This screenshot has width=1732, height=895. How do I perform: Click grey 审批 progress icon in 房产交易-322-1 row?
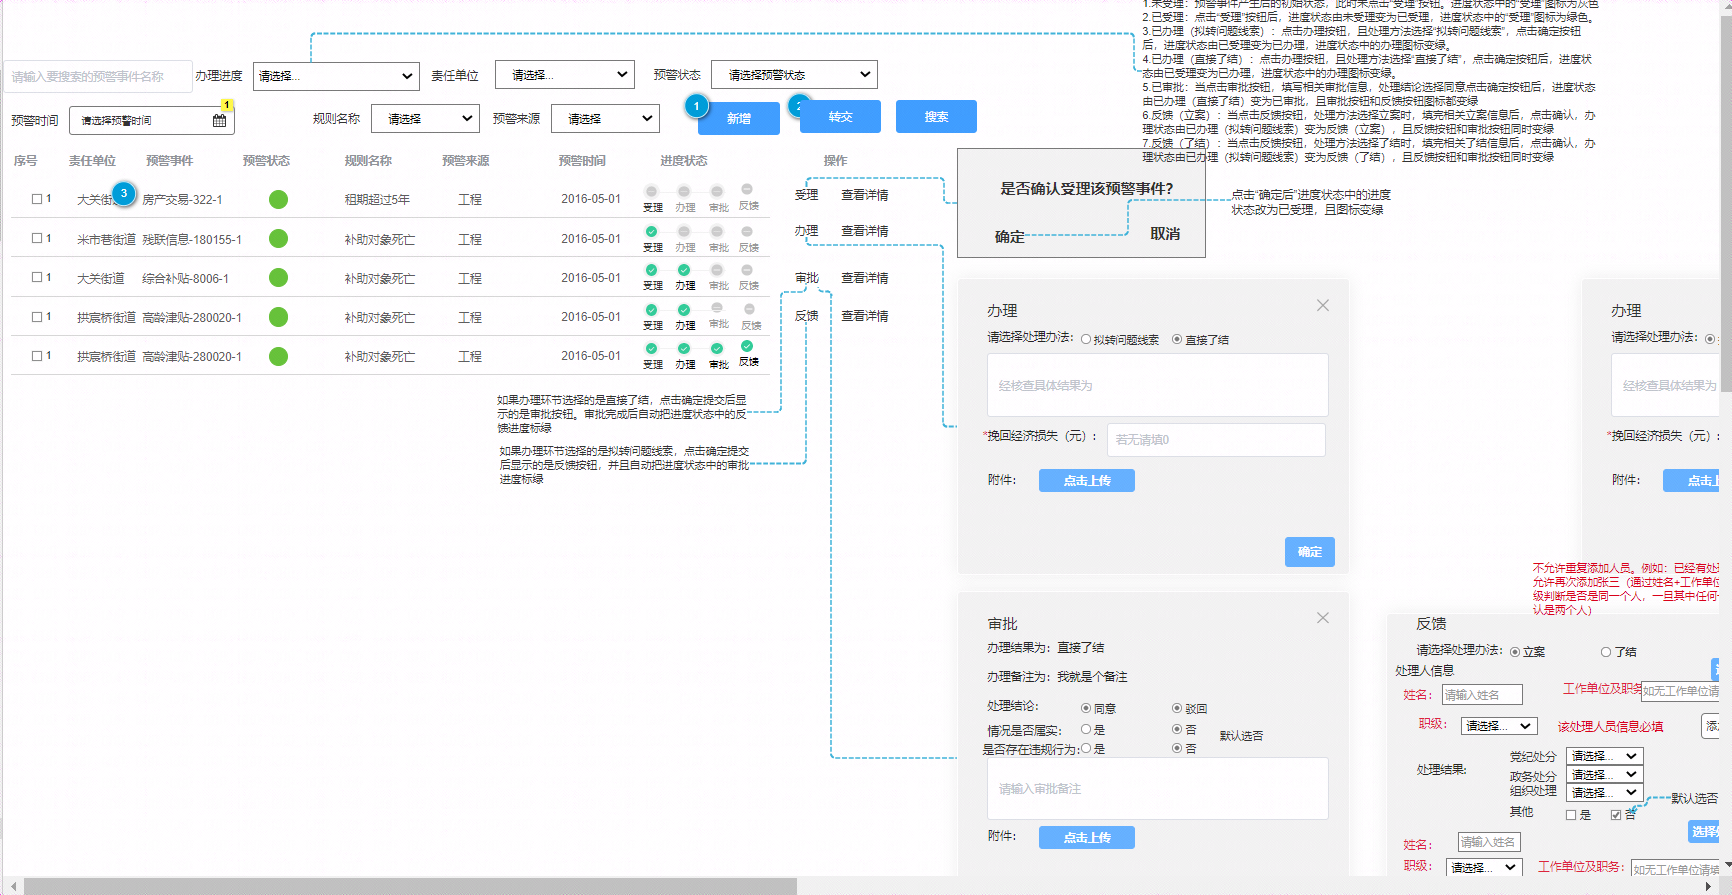[717, 191]
